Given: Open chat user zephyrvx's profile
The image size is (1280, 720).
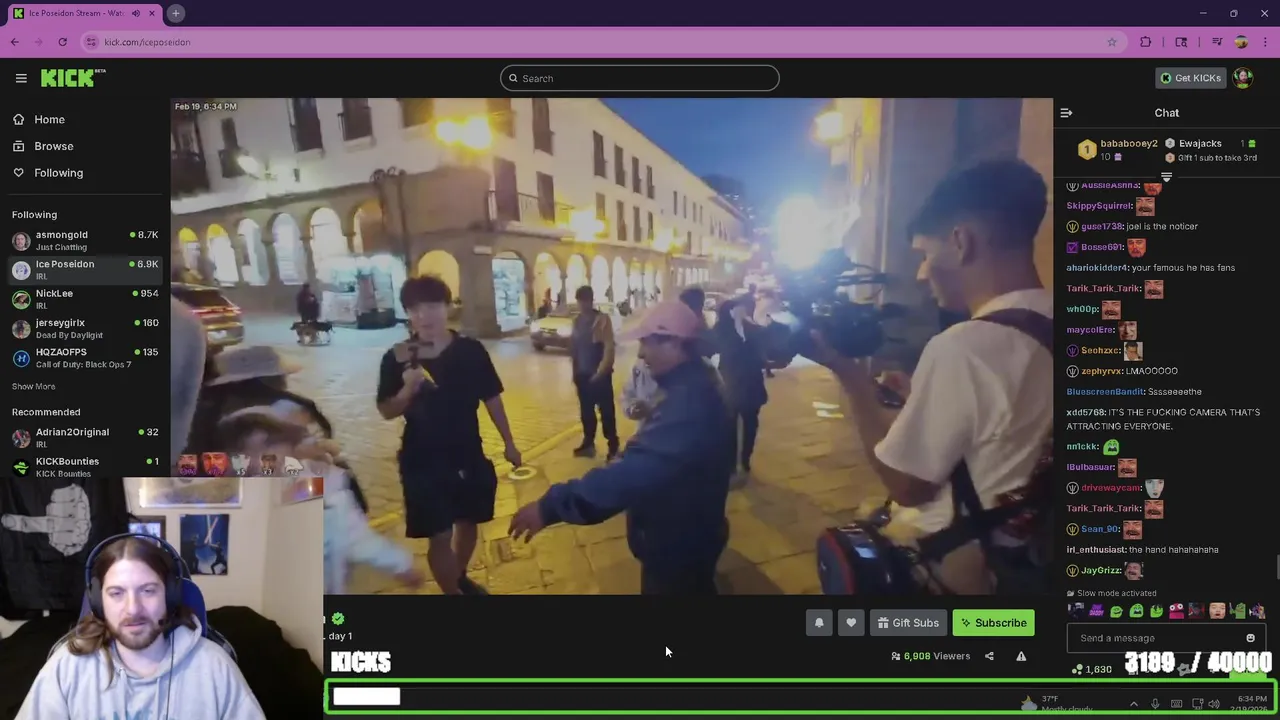Looking at the screenshot, I should [1102, 371].
